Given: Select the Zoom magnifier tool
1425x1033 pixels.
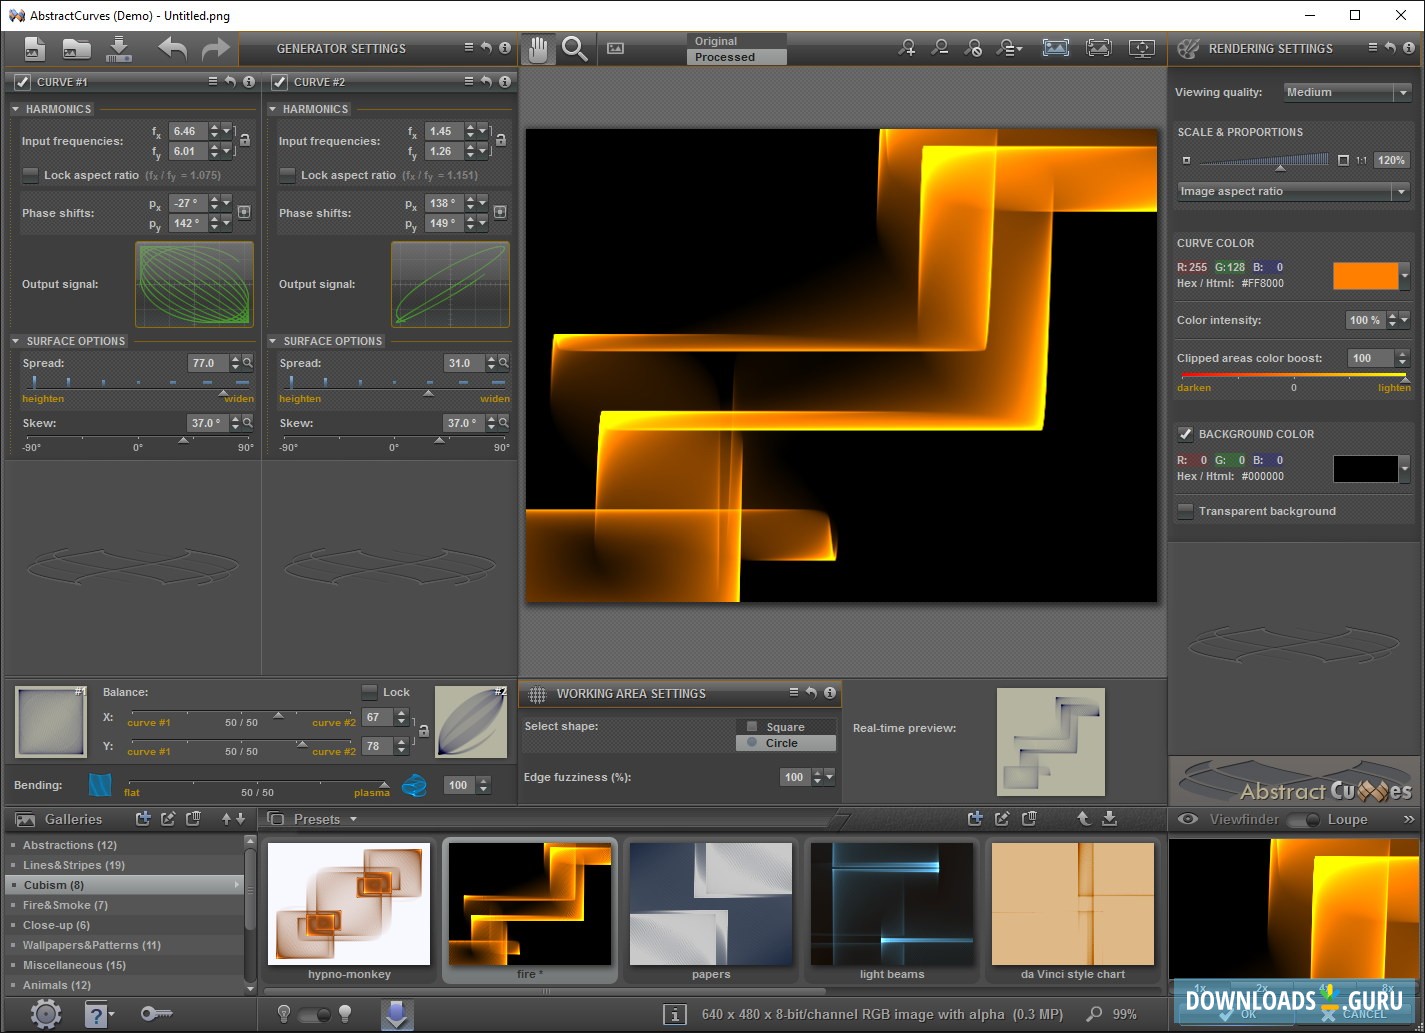Looking at the screenshot, I should pyautogui.click(x=574, y=48).
